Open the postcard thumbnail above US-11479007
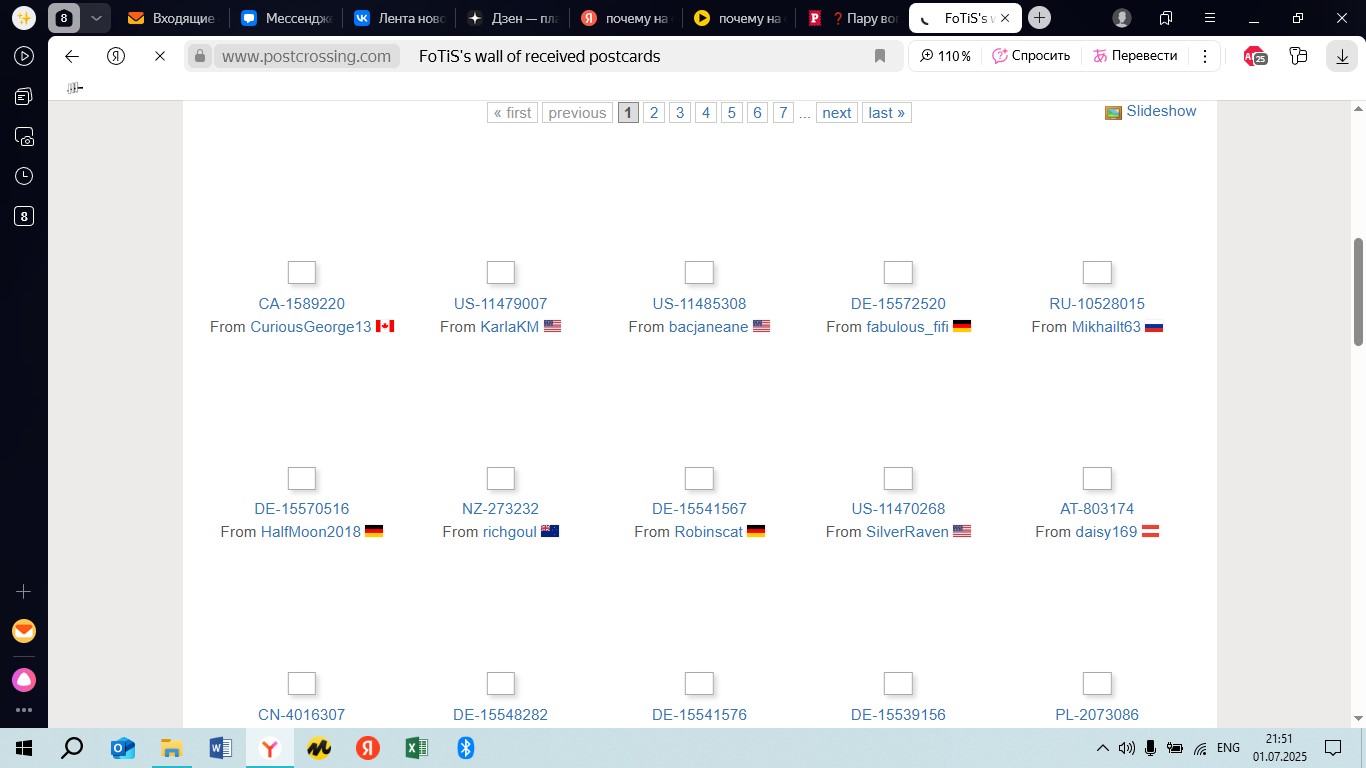Image resolution: width=1366 pixels, height=768 pixels. (500, 272)
